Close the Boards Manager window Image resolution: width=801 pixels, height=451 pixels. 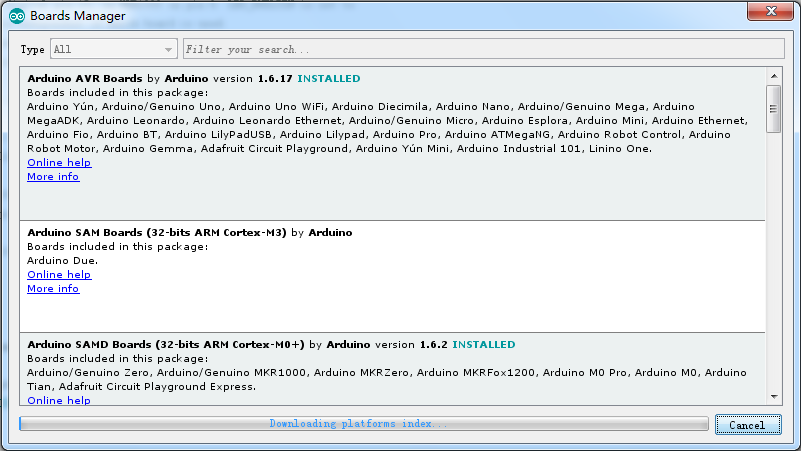coord(771,11)
